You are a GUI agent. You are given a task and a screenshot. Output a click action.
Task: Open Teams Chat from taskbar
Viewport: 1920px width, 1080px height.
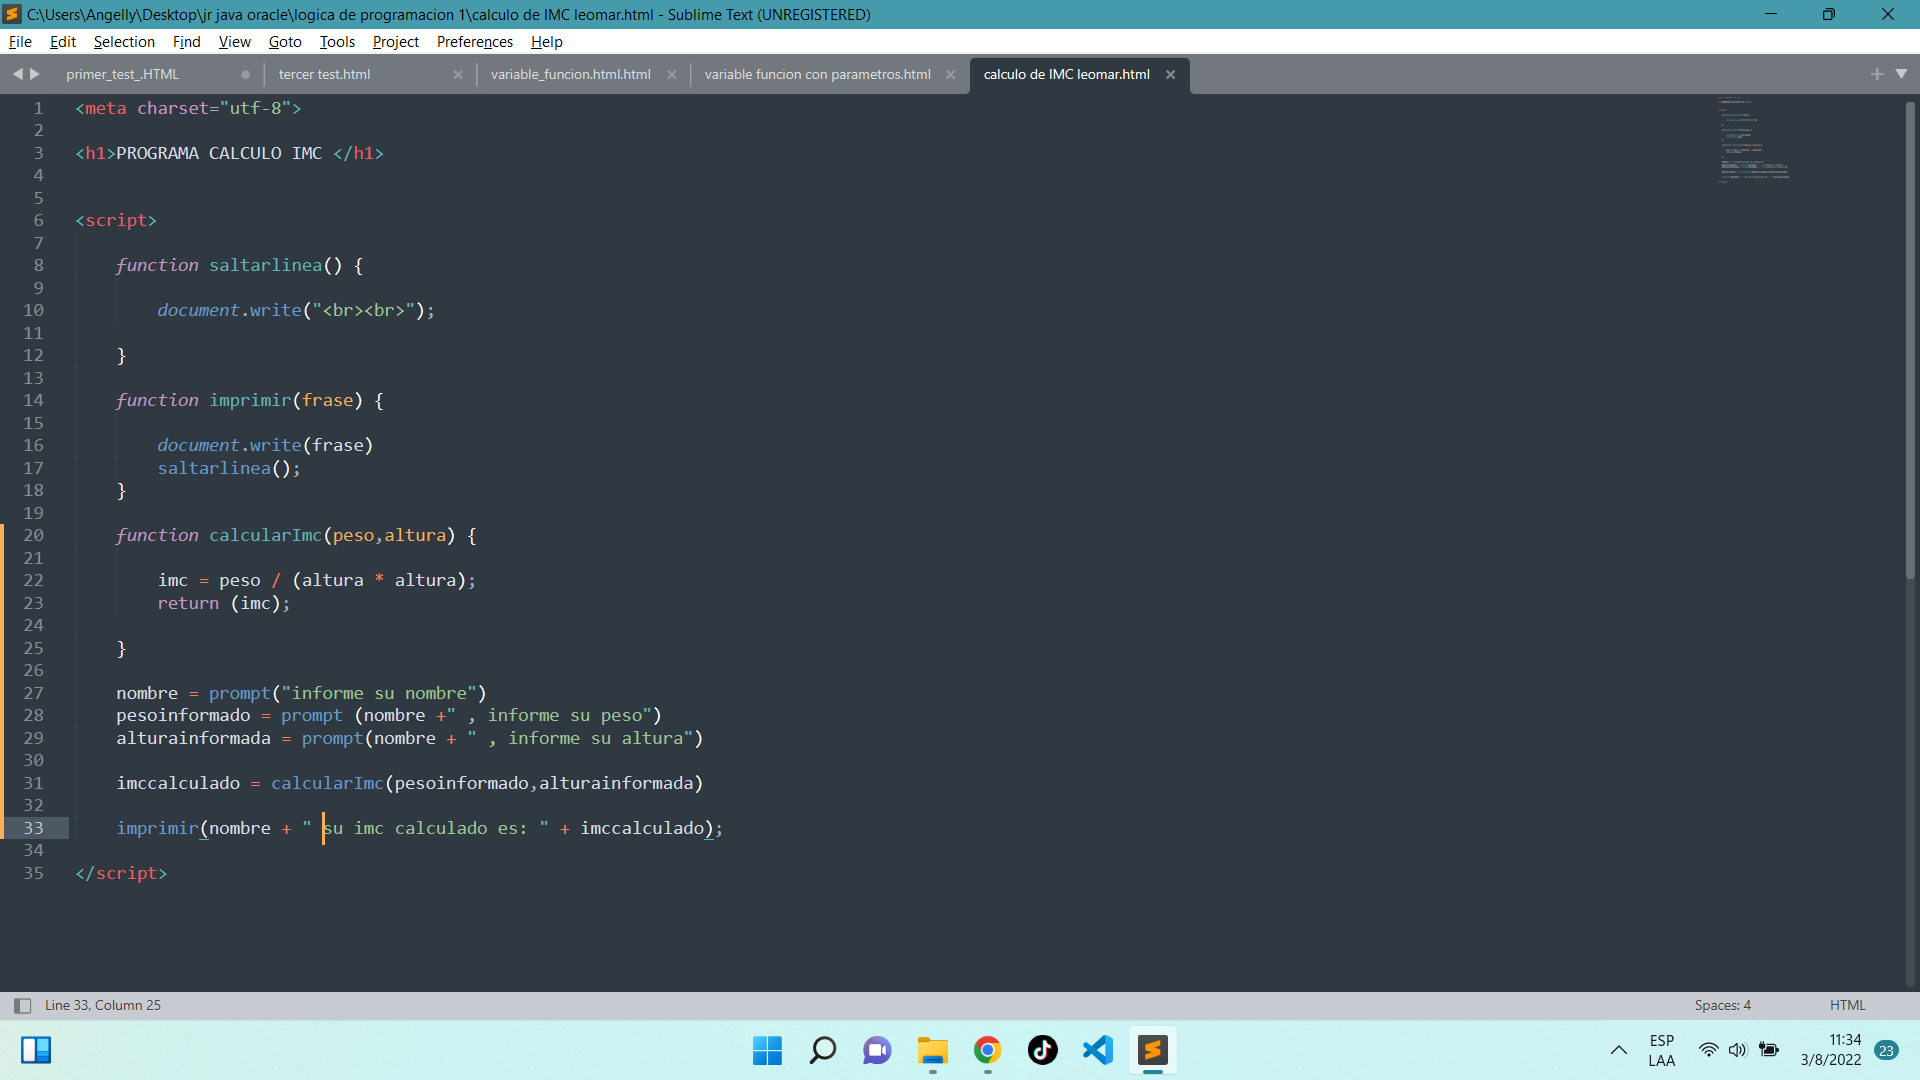coord(877,1050)
